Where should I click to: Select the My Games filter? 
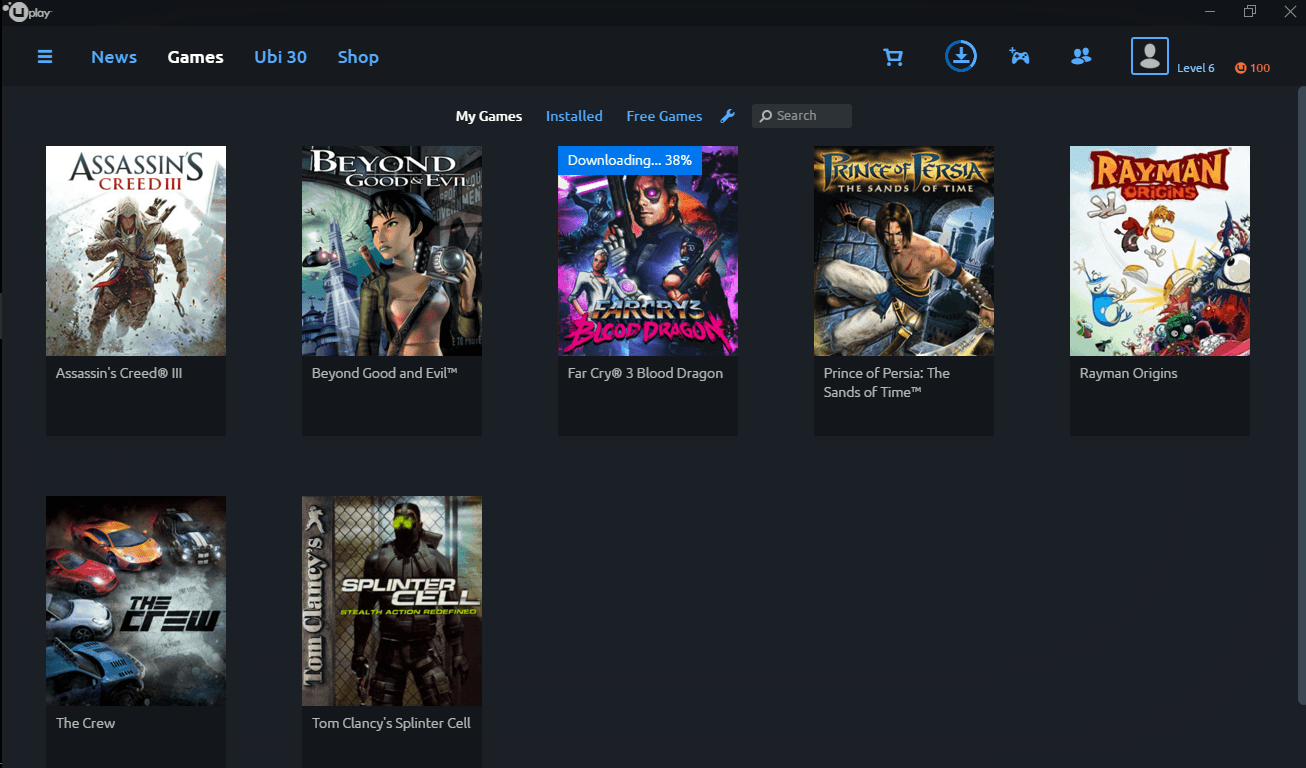(x=488, y=116)
